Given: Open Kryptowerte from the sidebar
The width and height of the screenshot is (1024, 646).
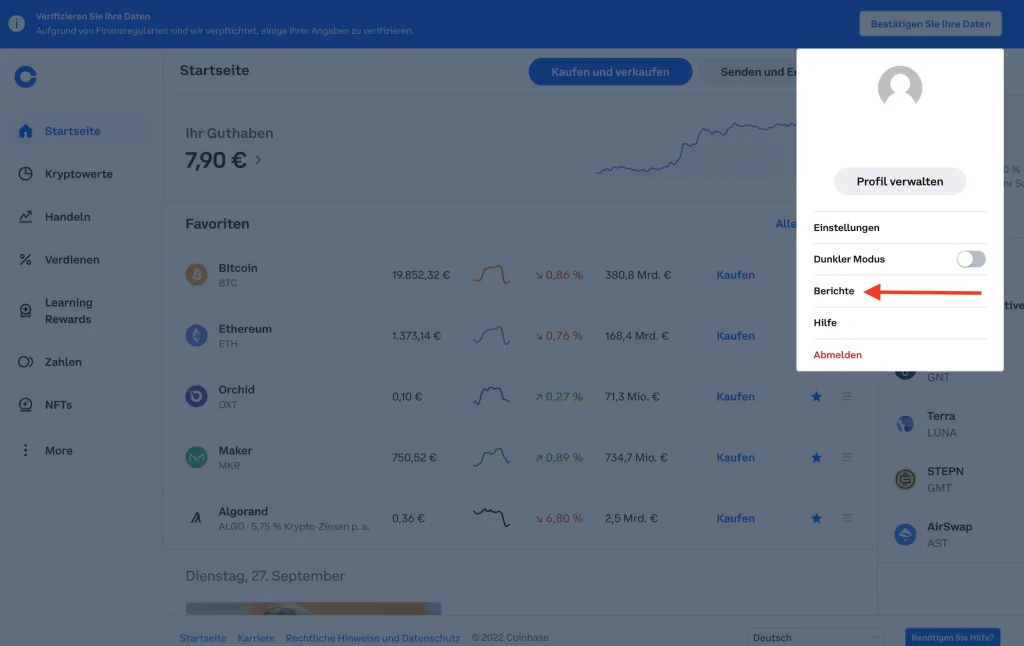Looking at the screenshot, I should 78,174.
